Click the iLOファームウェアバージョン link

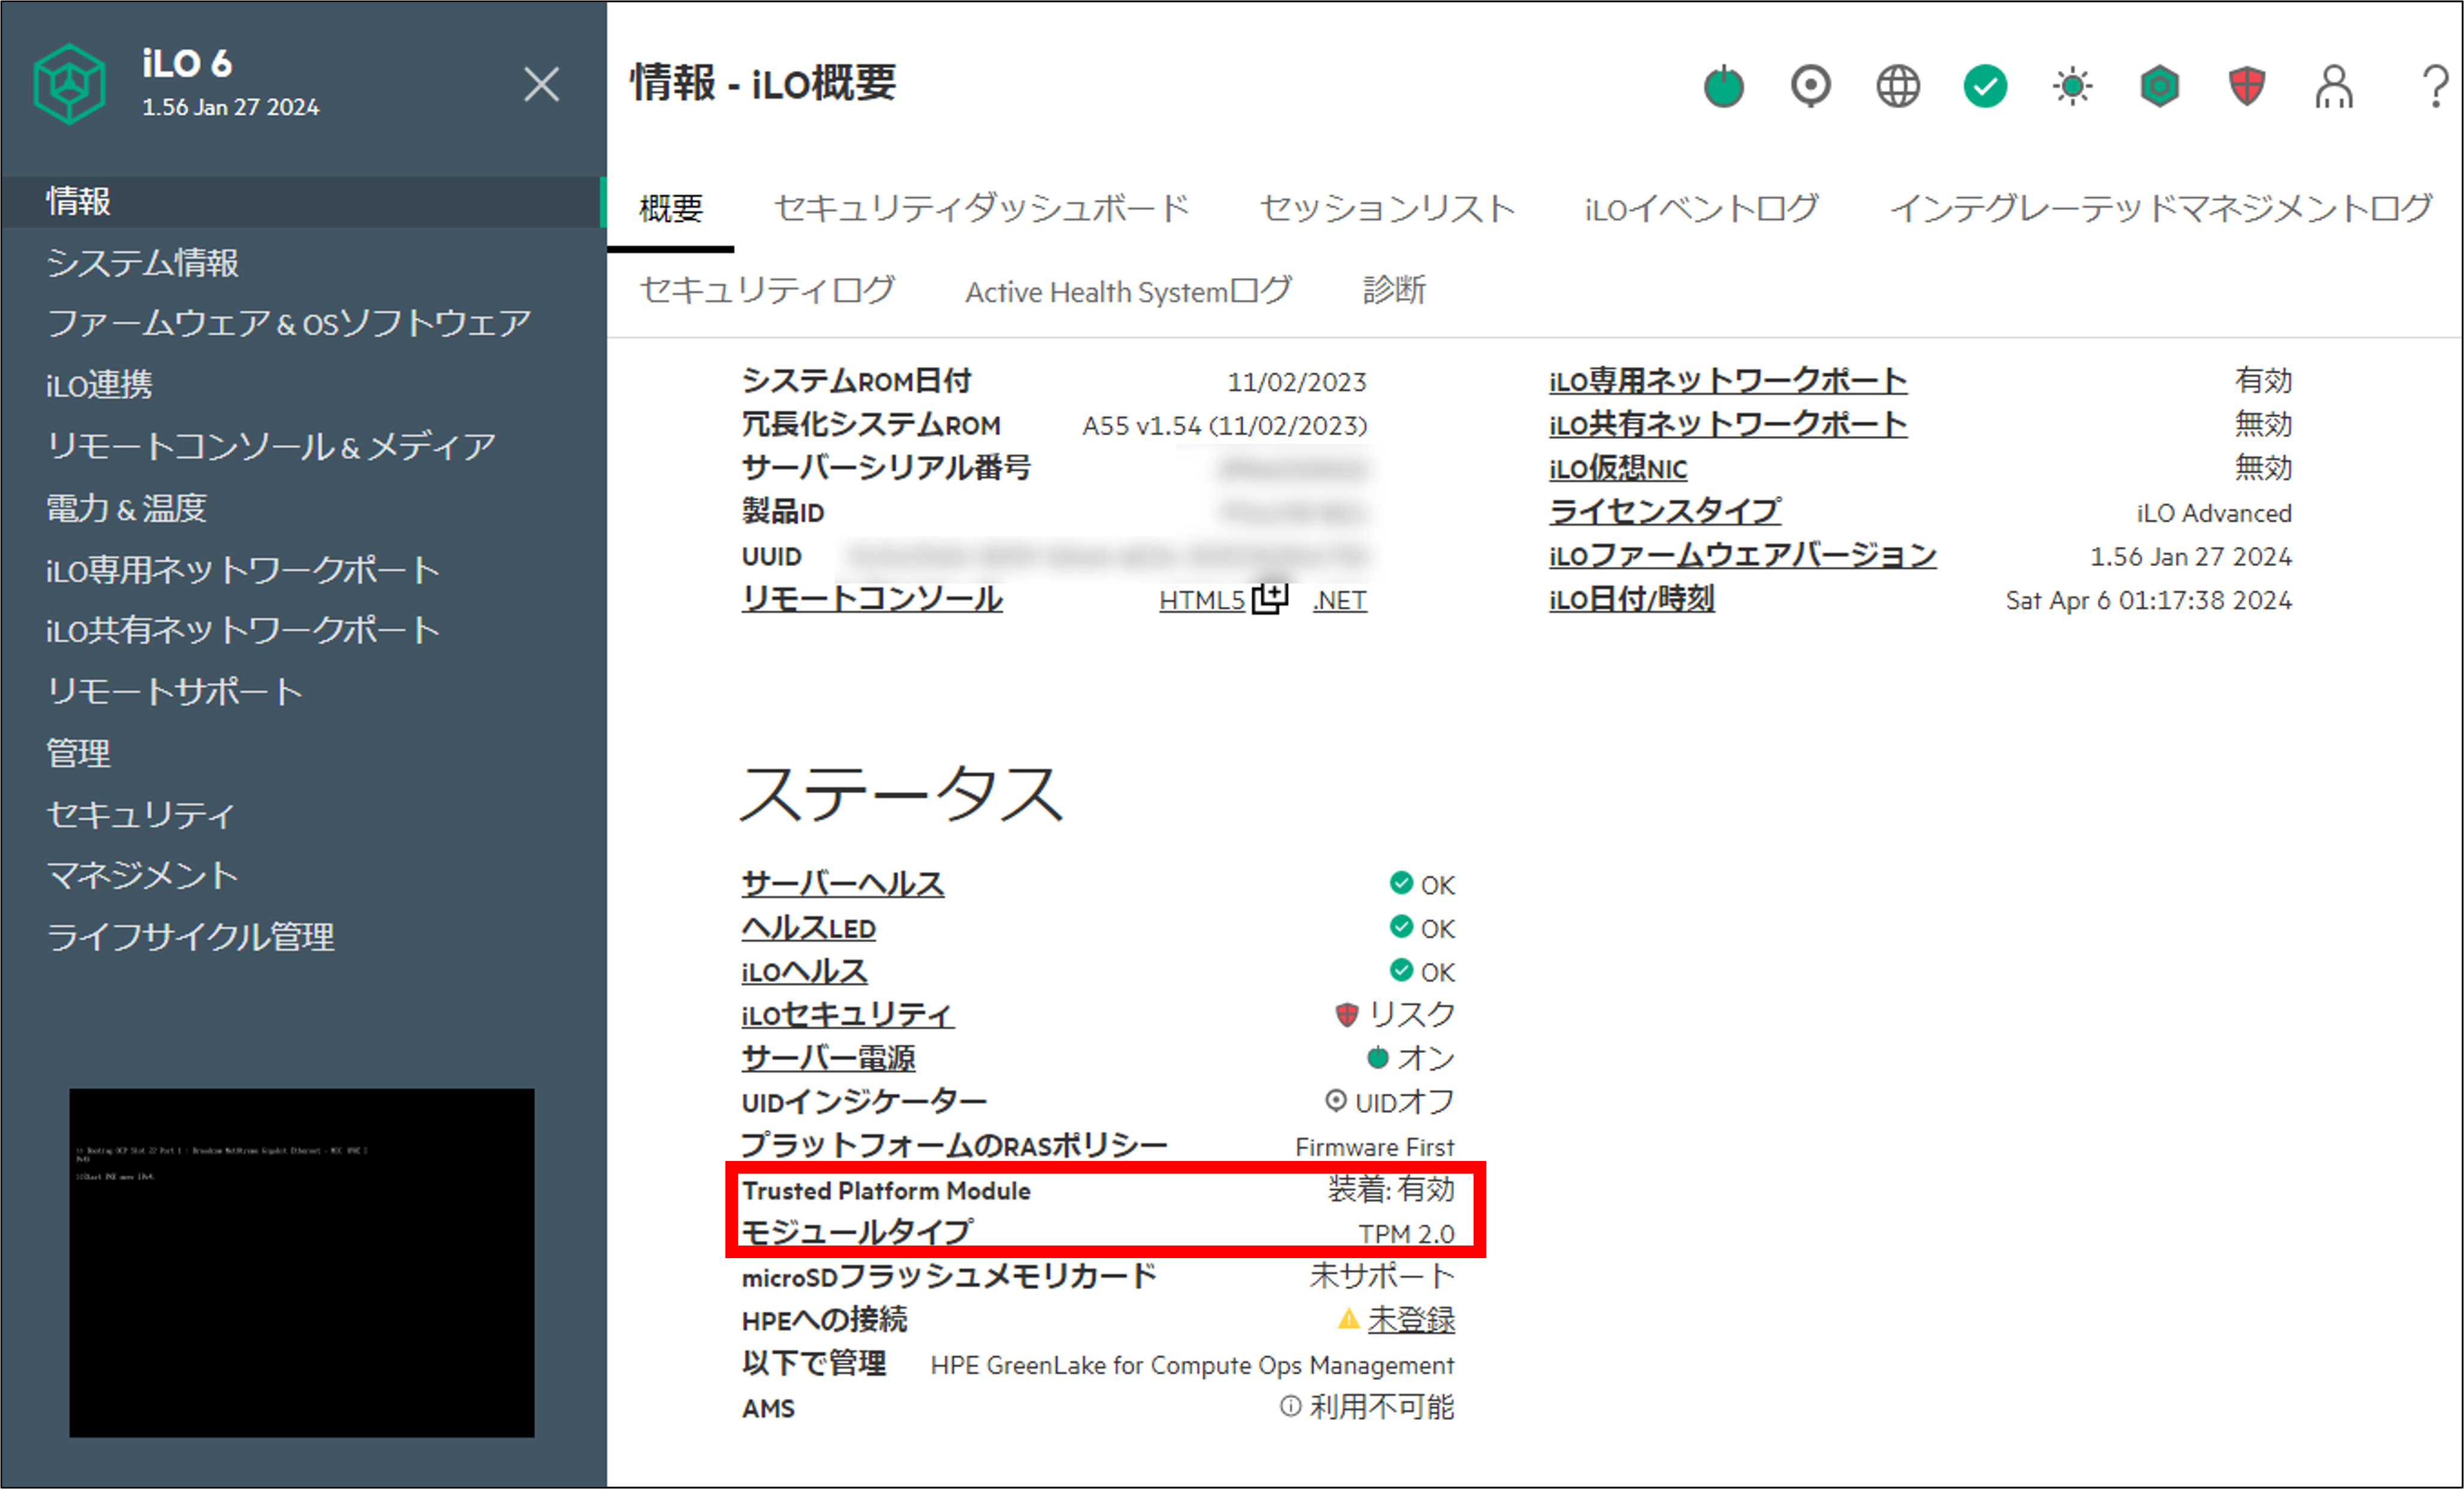click(x=1743, y=556)
